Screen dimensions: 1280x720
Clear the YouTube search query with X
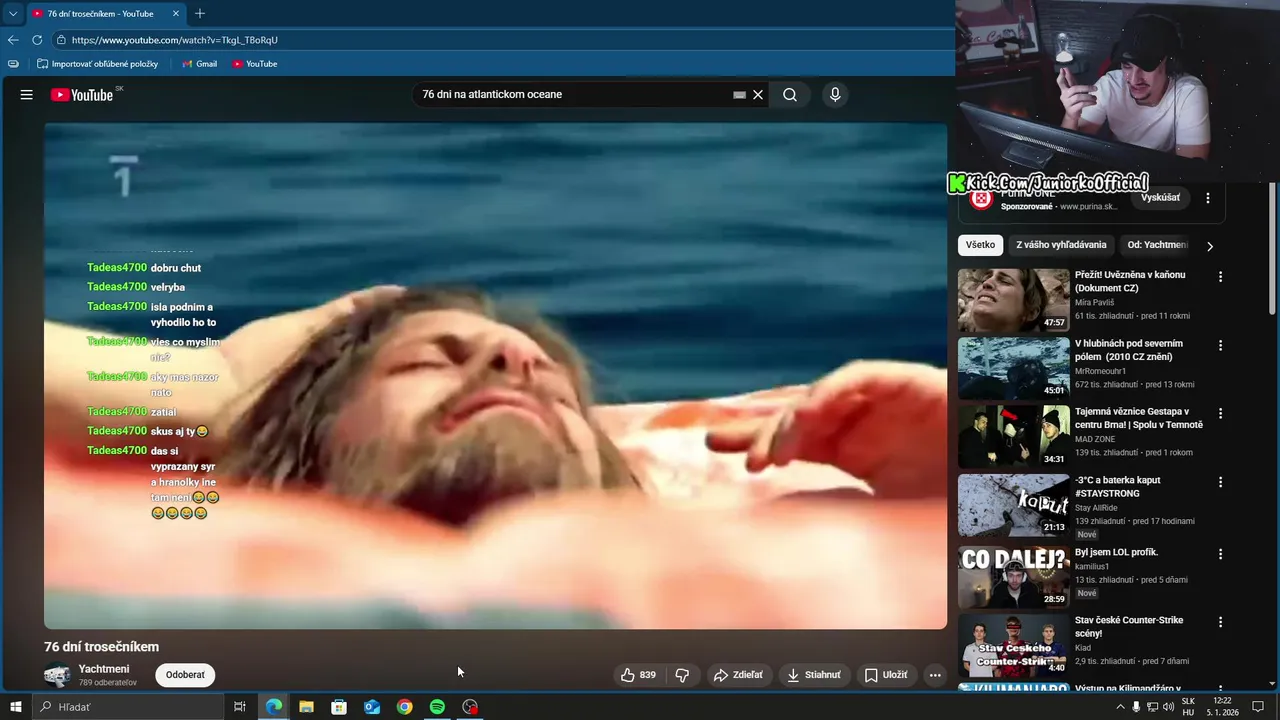tap(758, 95)
